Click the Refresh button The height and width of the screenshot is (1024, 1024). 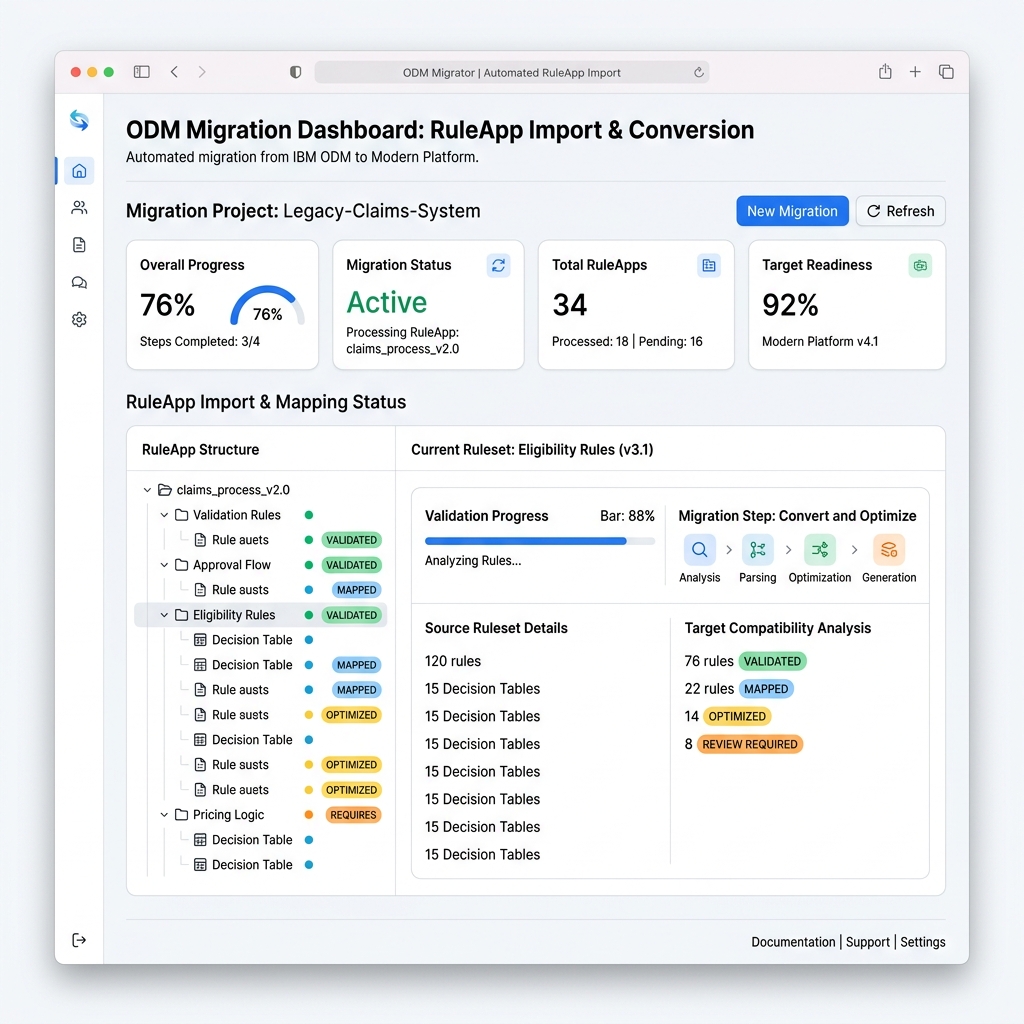coord(901,211)
